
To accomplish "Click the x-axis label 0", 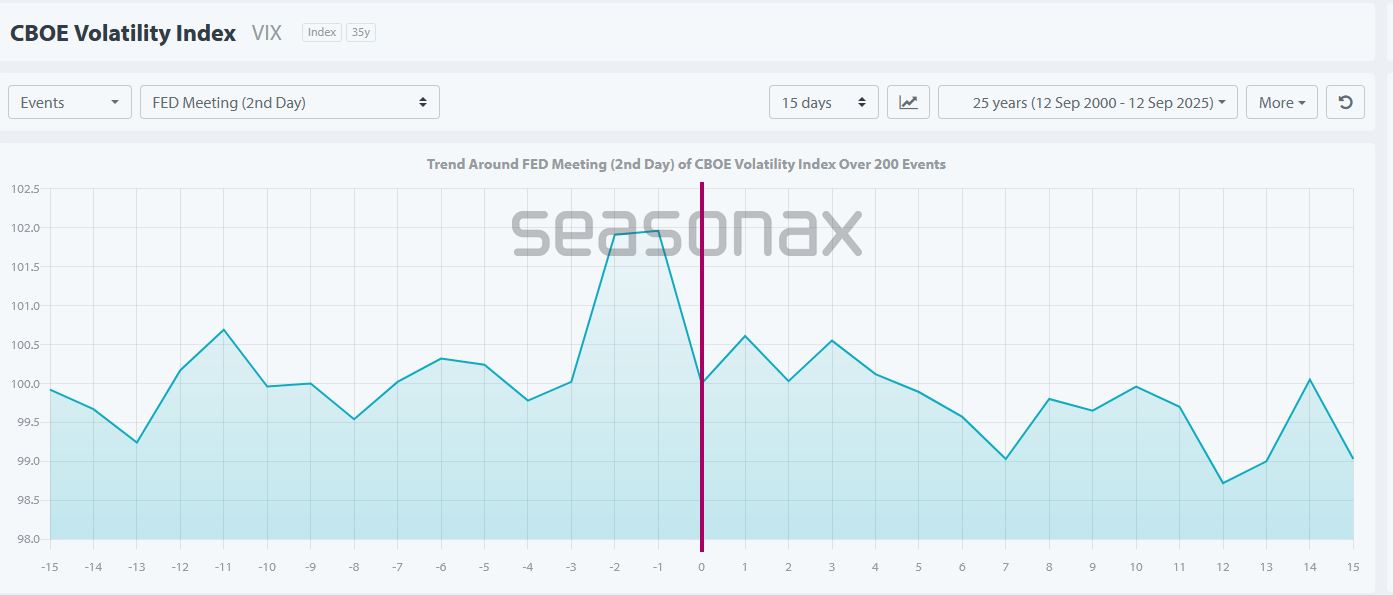I will click(x=701, y=567).
